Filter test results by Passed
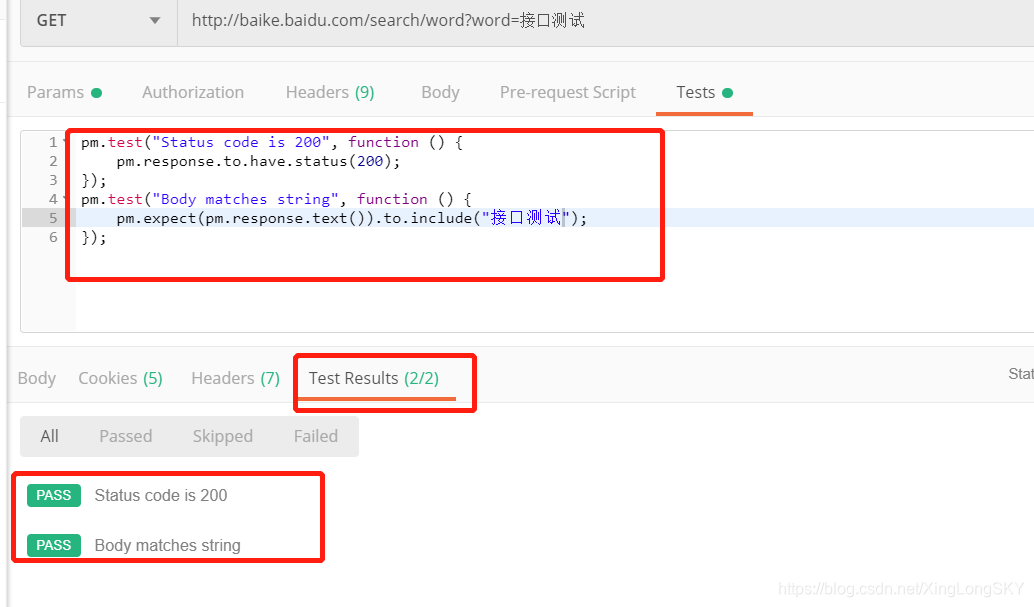 125,436
